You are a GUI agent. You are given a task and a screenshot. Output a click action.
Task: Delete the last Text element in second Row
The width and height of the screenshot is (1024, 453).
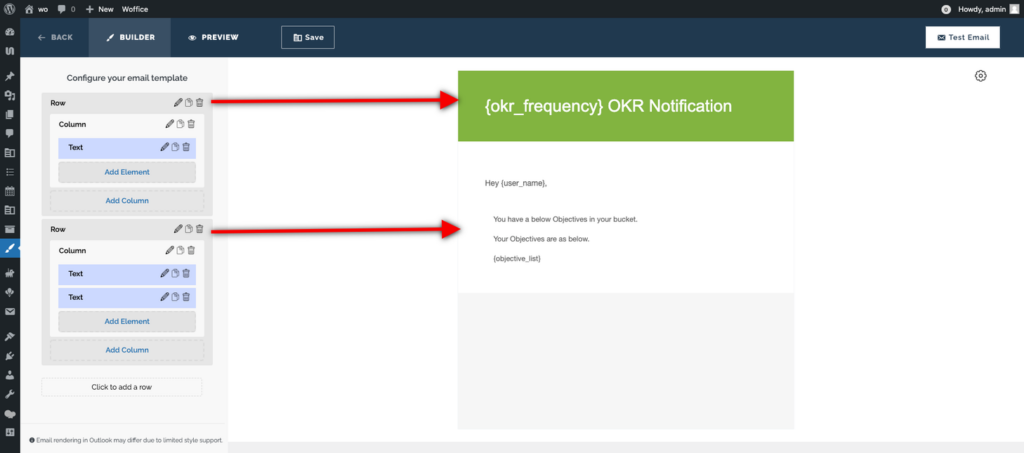pyautogui.click(x=186, y=297)
